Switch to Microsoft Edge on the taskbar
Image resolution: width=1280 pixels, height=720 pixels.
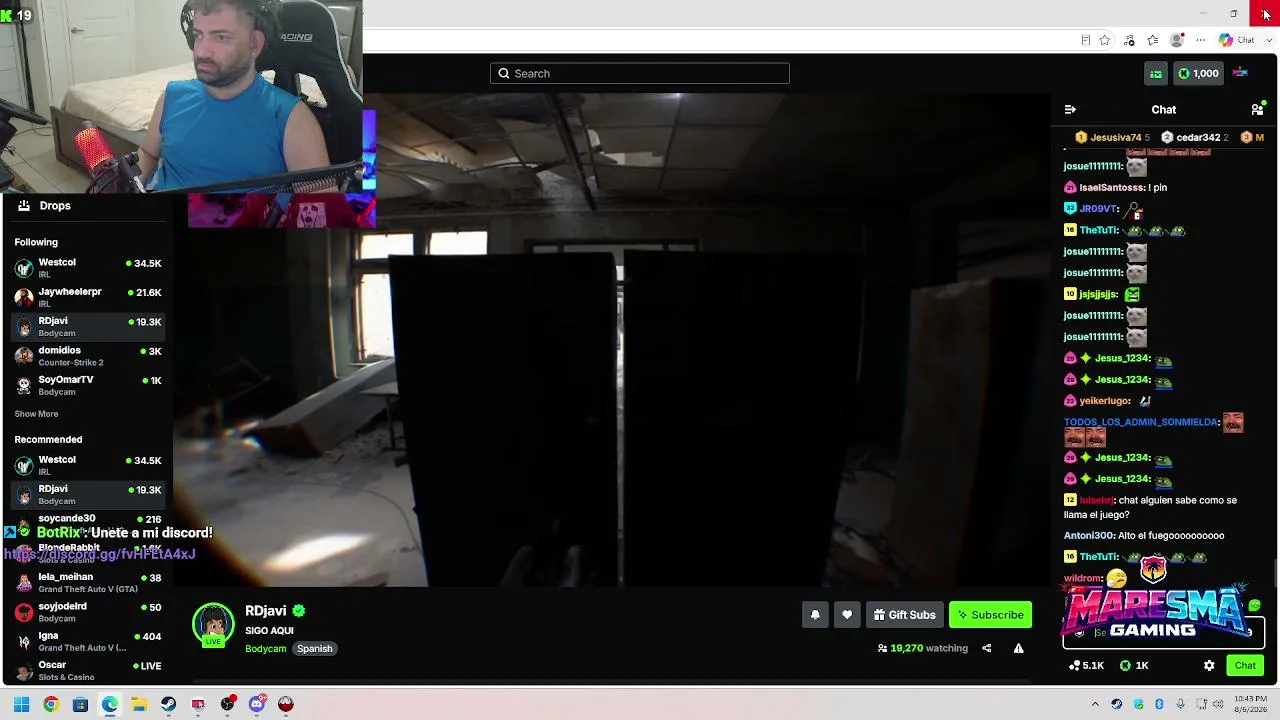pyautogui.click(x=110, y=704)
